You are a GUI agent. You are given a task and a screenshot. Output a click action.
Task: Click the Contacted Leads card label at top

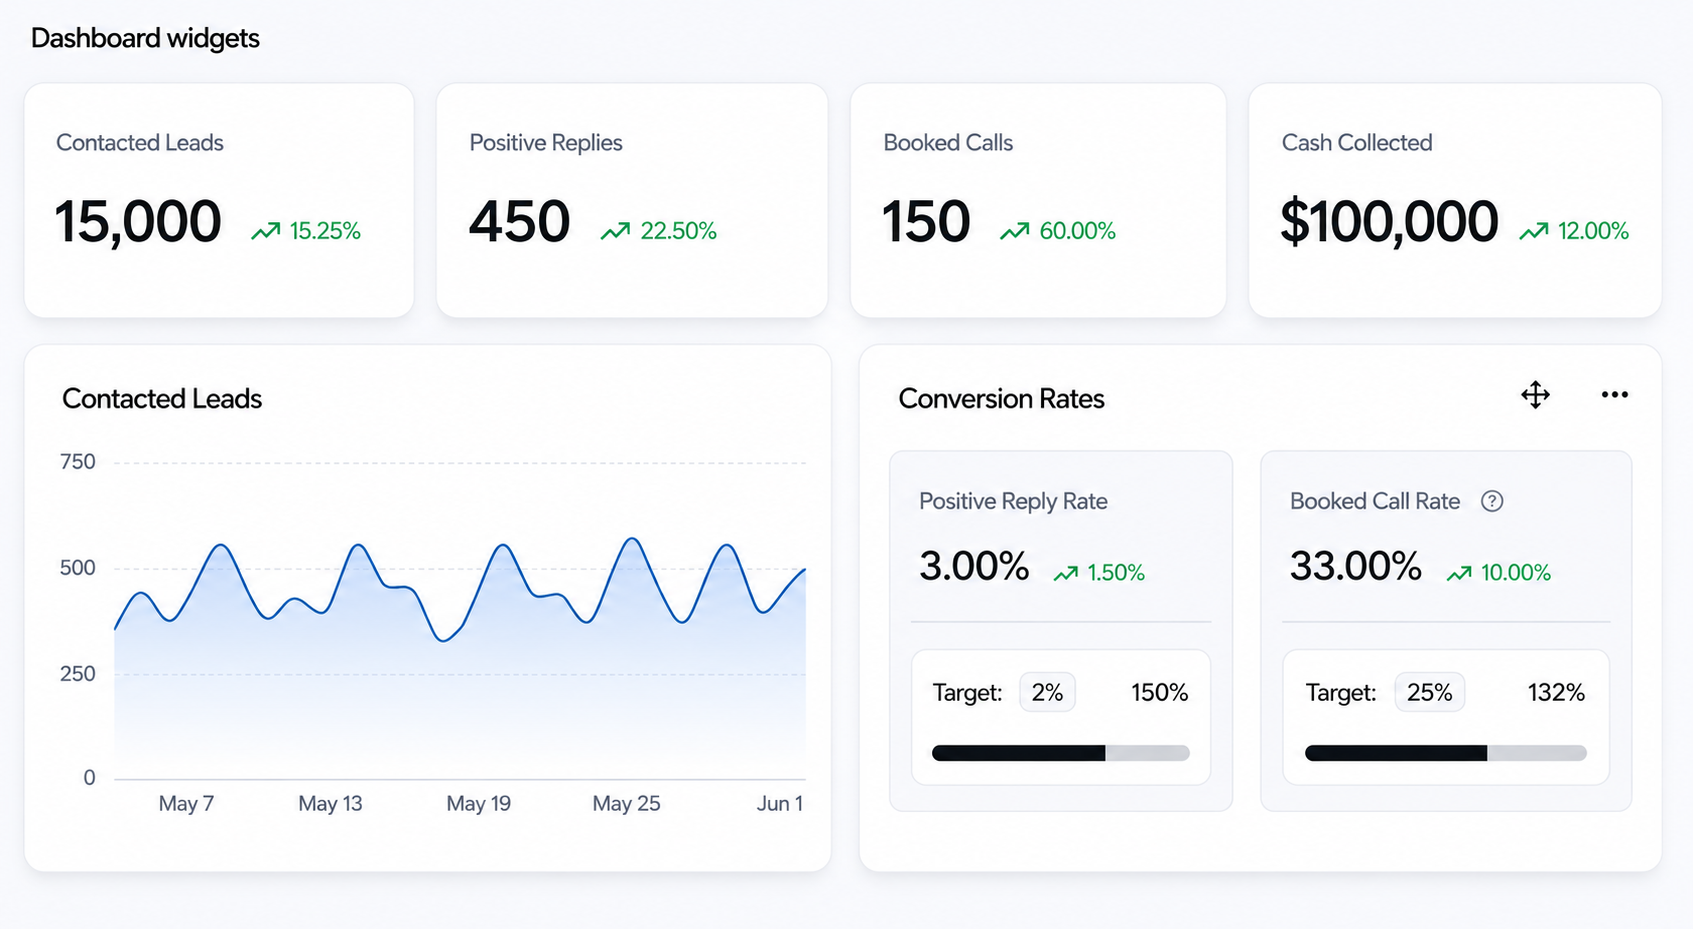click(140, 143)
